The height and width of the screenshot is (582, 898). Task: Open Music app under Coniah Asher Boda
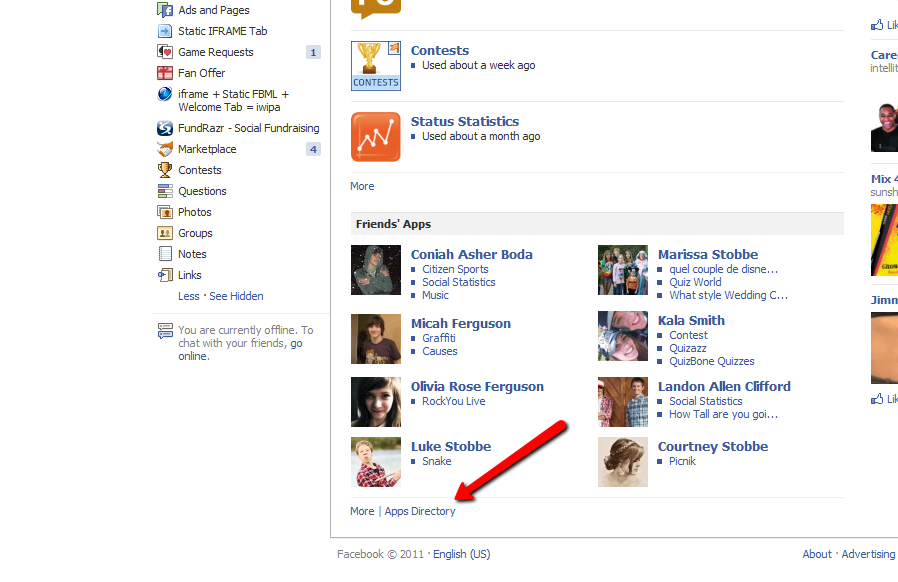click(x=435, y=296)
